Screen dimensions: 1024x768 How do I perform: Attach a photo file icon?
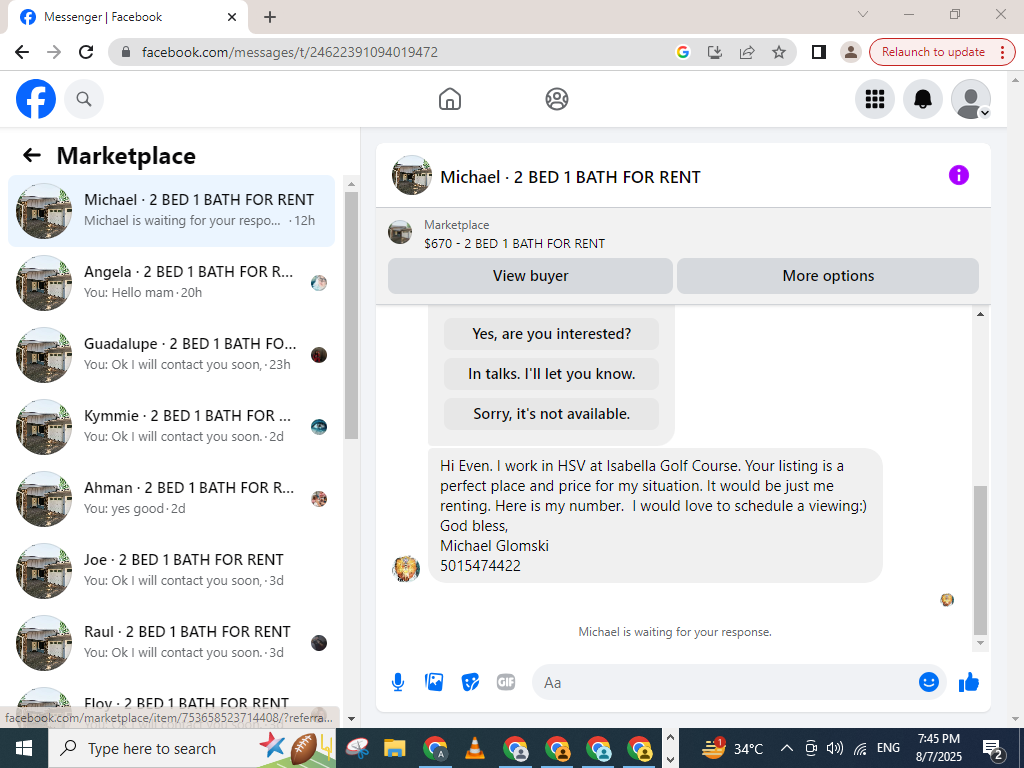click(x=434, y=682)
